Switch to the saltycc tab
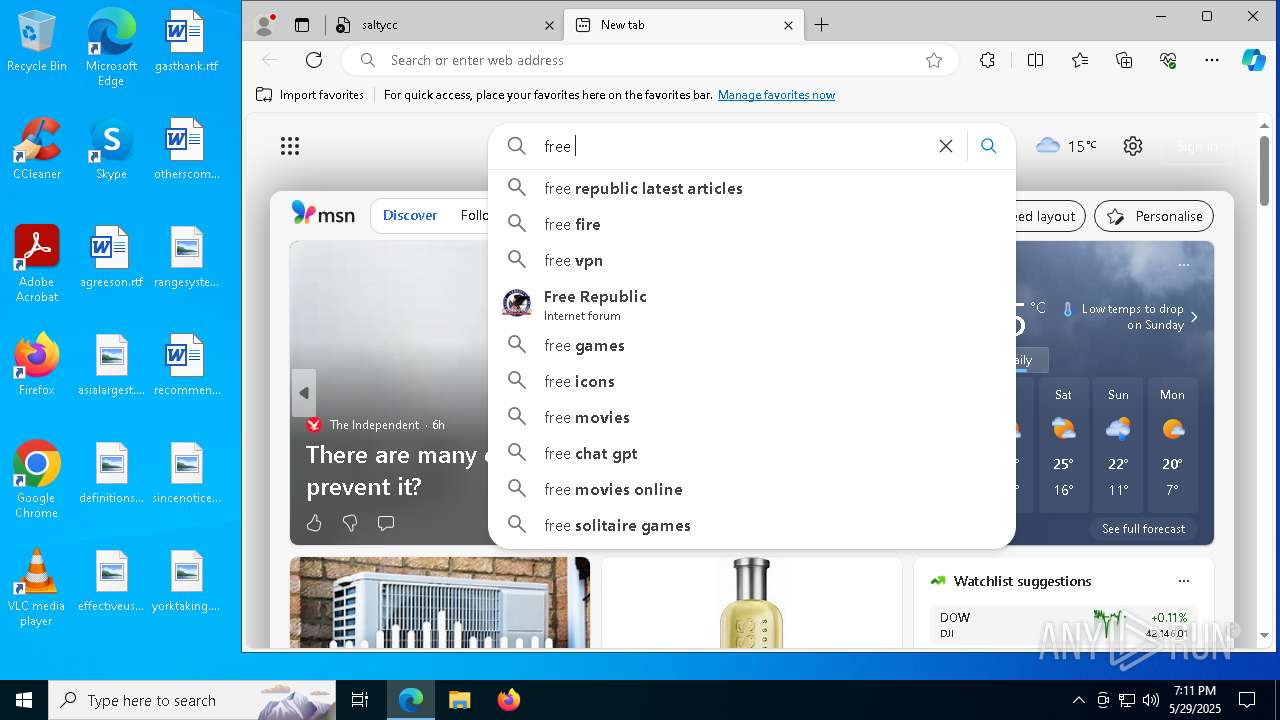Screen dimensions: 1280x720 click(x=444, y=25)
